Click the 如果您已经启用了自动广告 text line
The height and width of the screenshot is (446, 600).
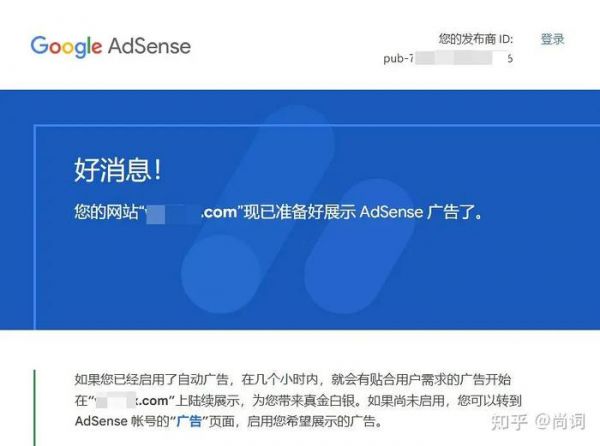[152, 379]
